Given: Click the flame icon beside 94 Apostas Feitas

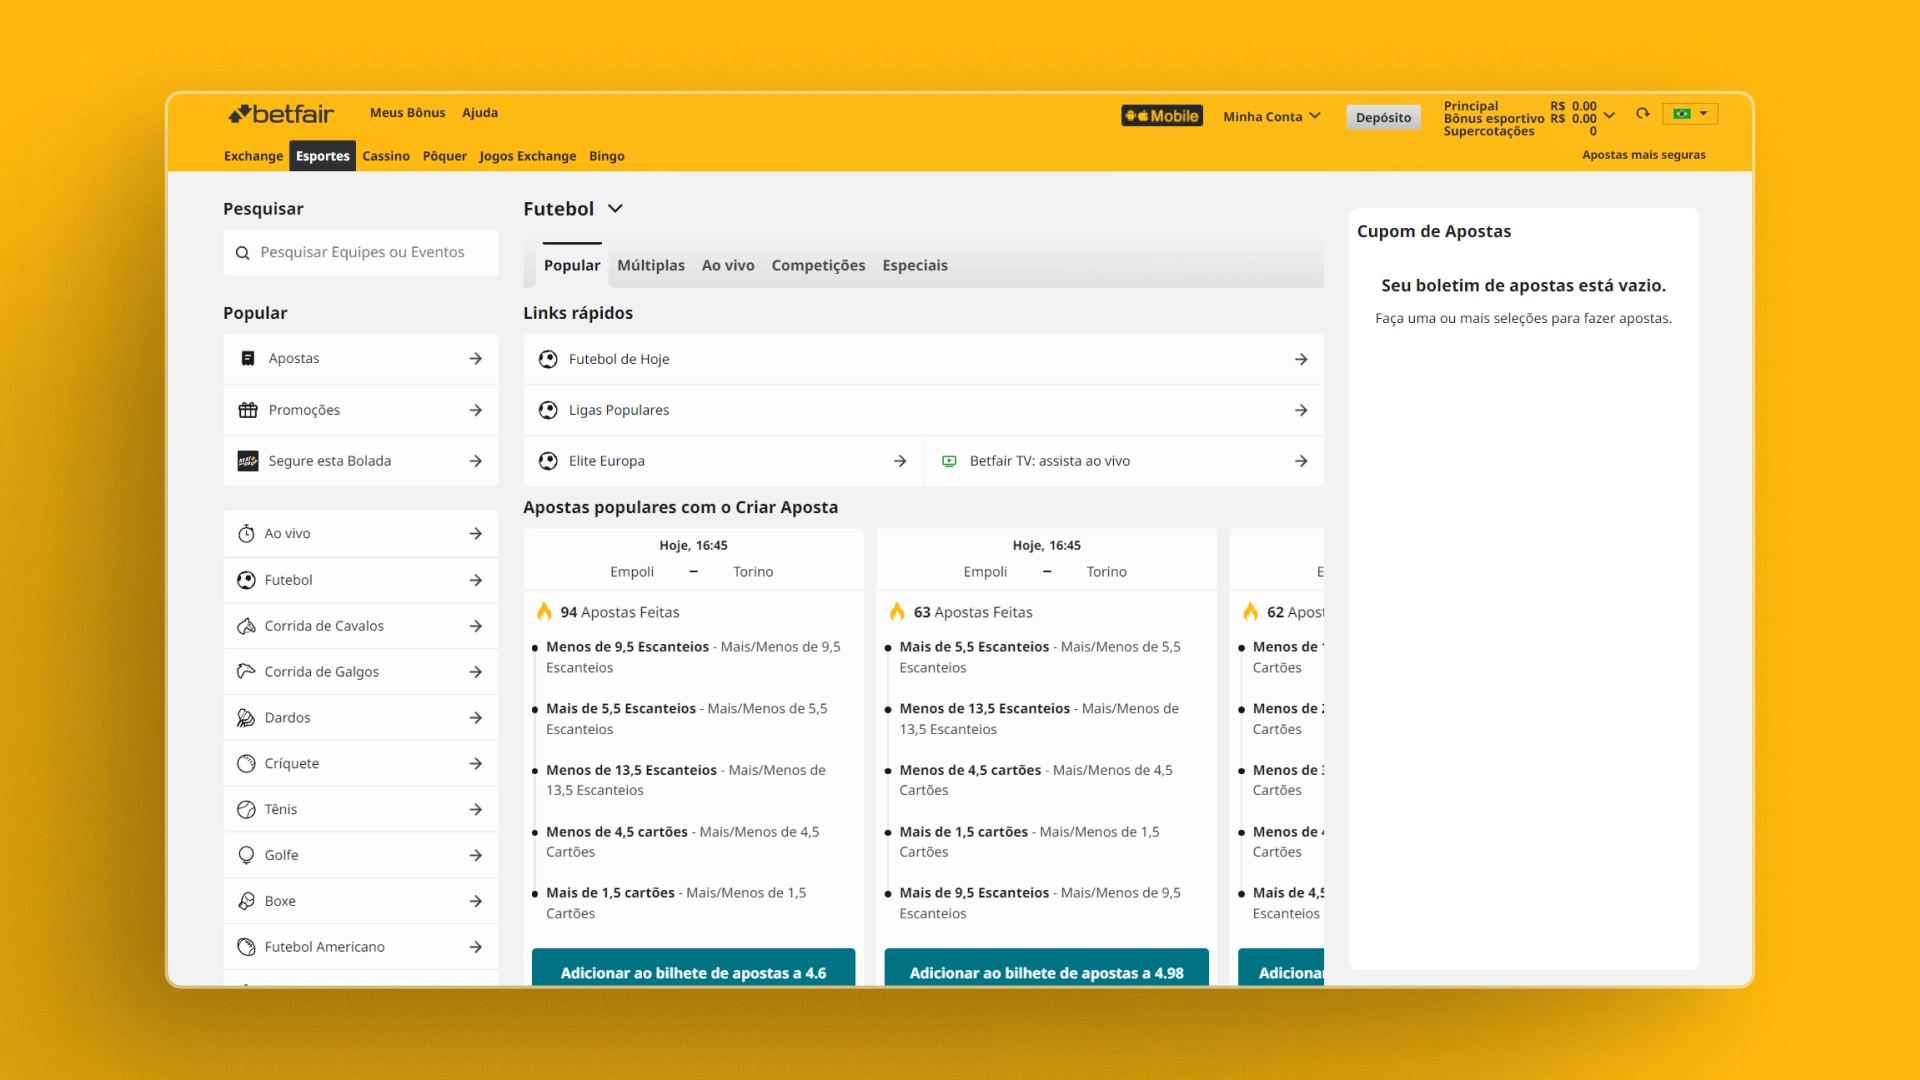Looking at the screenshot, I should (x=544, y=611).
